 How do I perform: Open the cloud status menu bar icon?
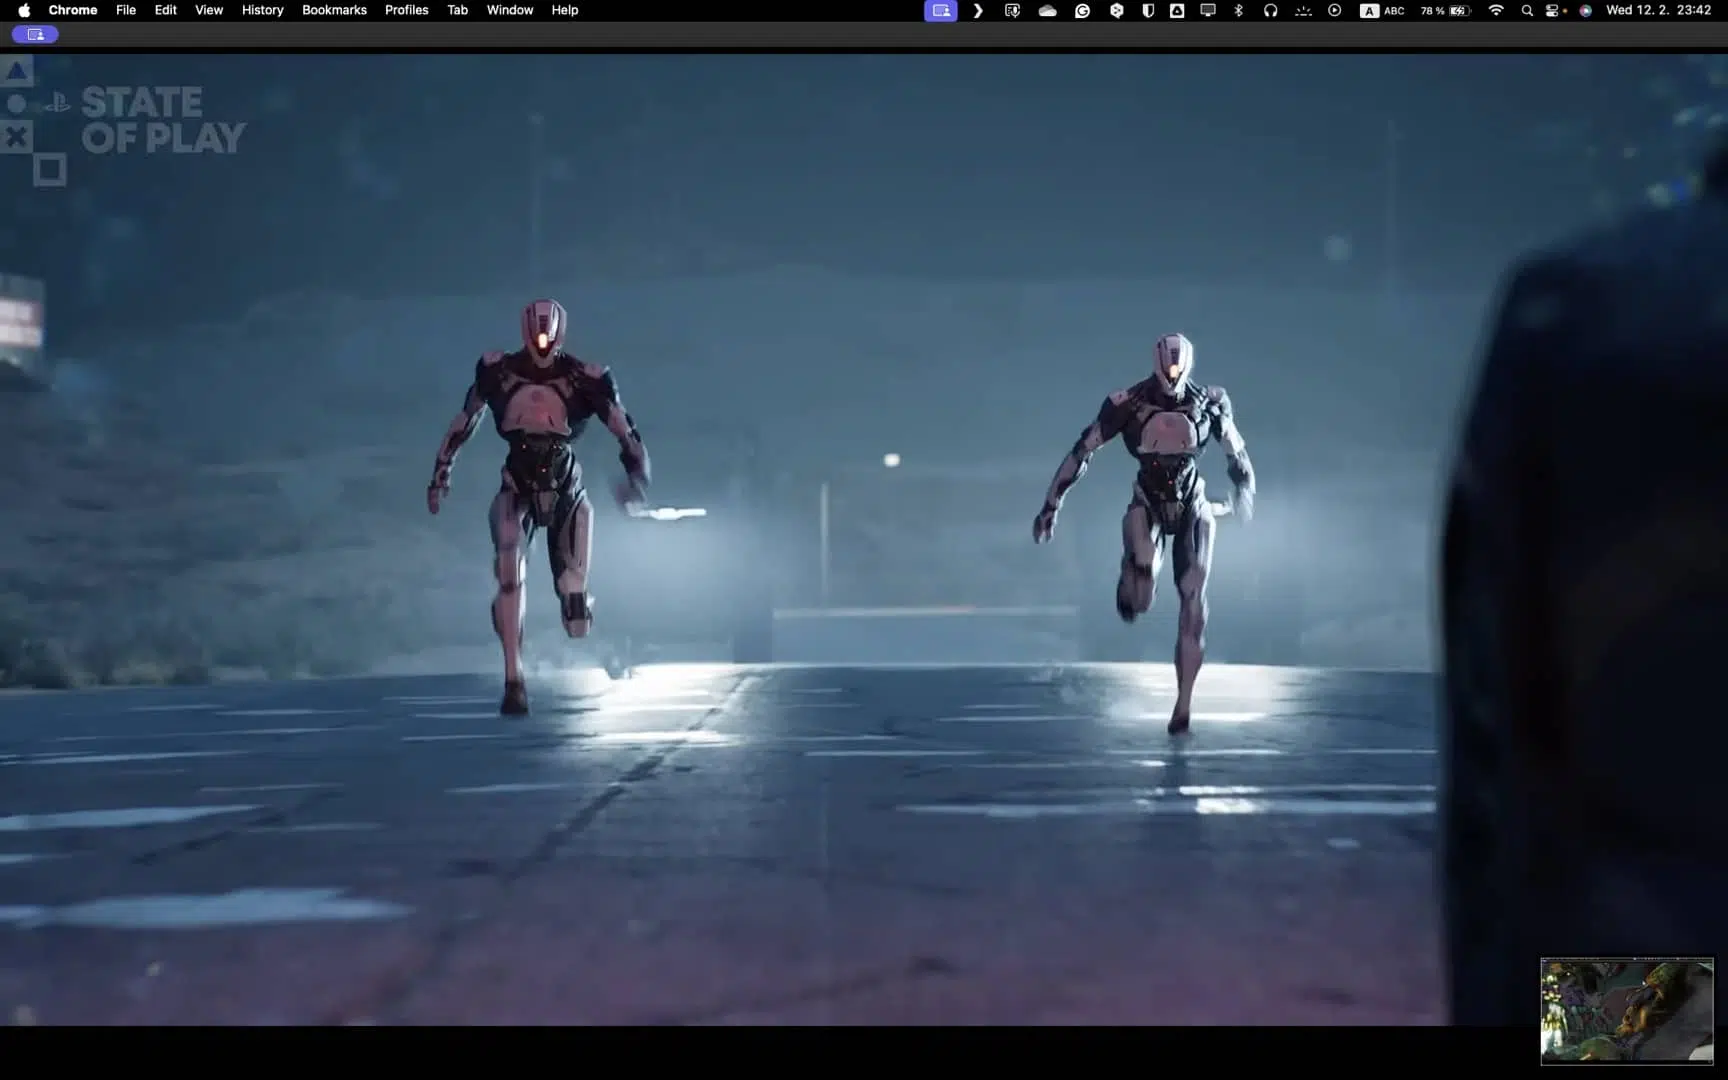(x=1047, y=10)
